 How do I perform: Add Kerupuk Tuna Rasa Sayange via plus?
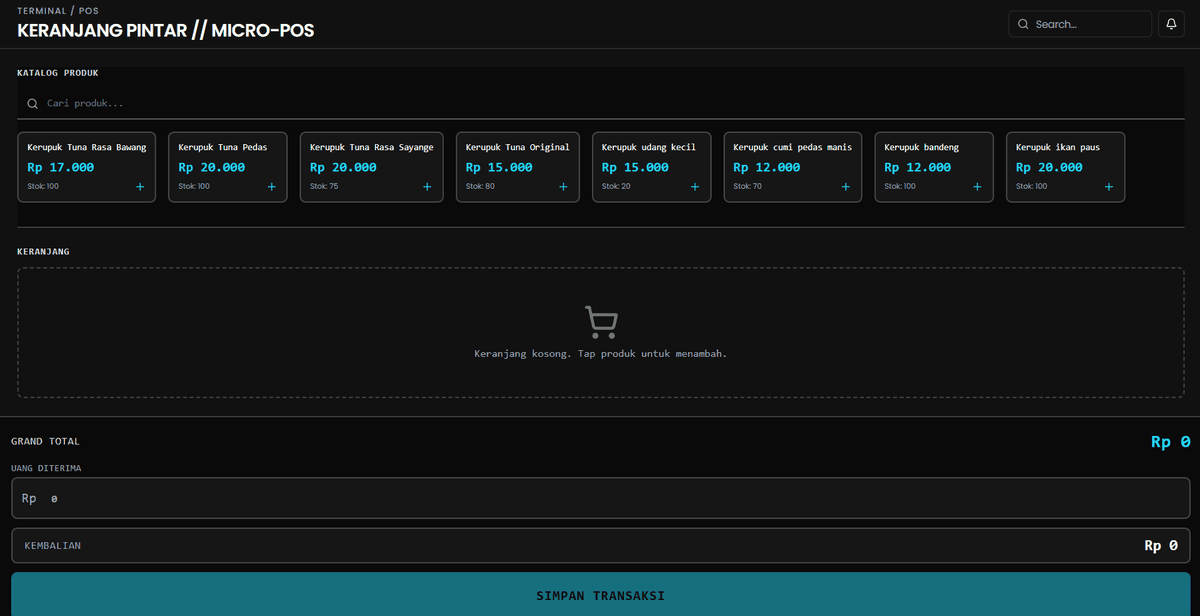click(427, 187)
